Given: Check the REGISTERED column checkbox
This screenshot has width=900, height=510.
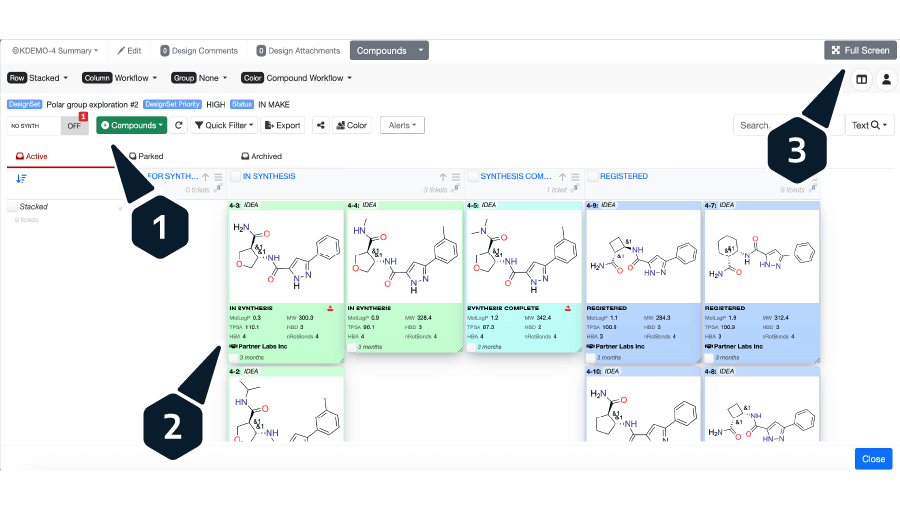Looking at the screenshot, I should click(x=592, y=176).
